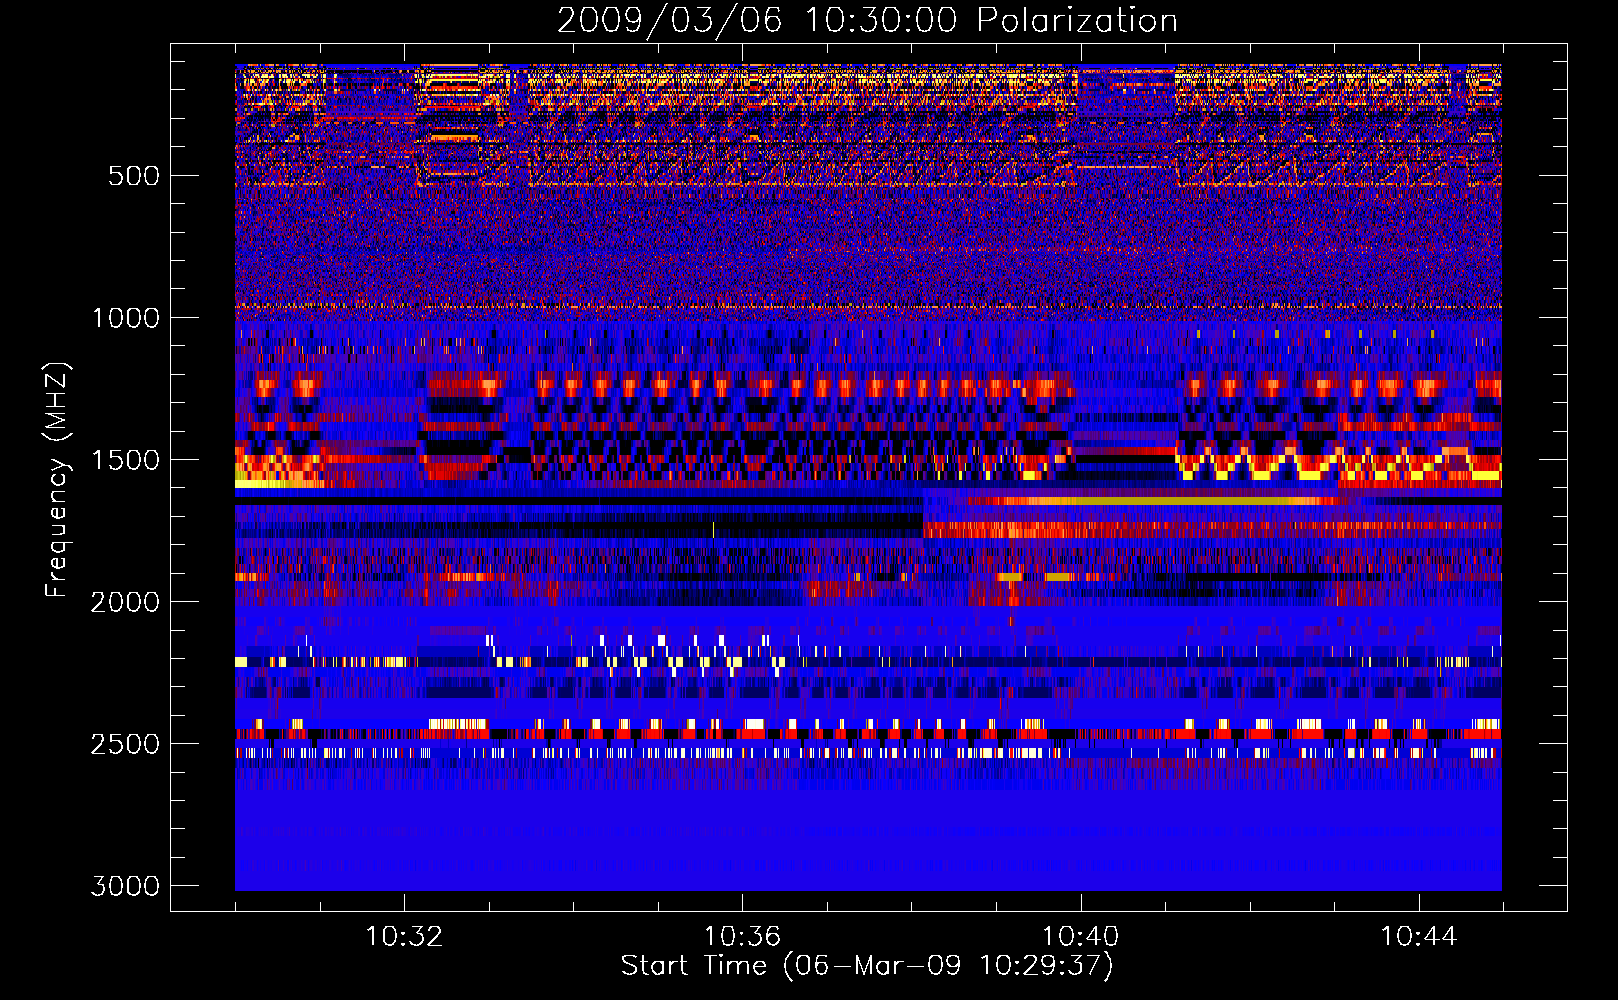Select the 2500 frequency tick label
Image resolution: width=1618 pixels, height=1000 pixels.
[x=125, y=744]
